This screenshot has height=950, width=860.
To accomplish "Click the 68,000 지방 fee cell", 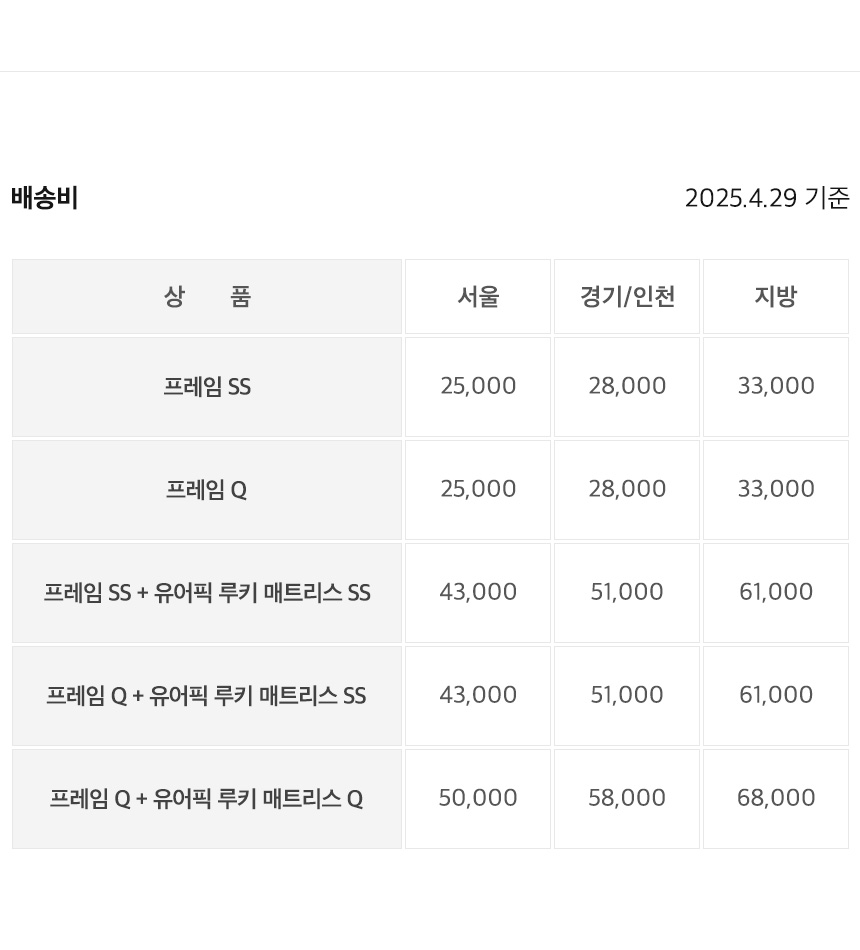I will click(776, 798).
